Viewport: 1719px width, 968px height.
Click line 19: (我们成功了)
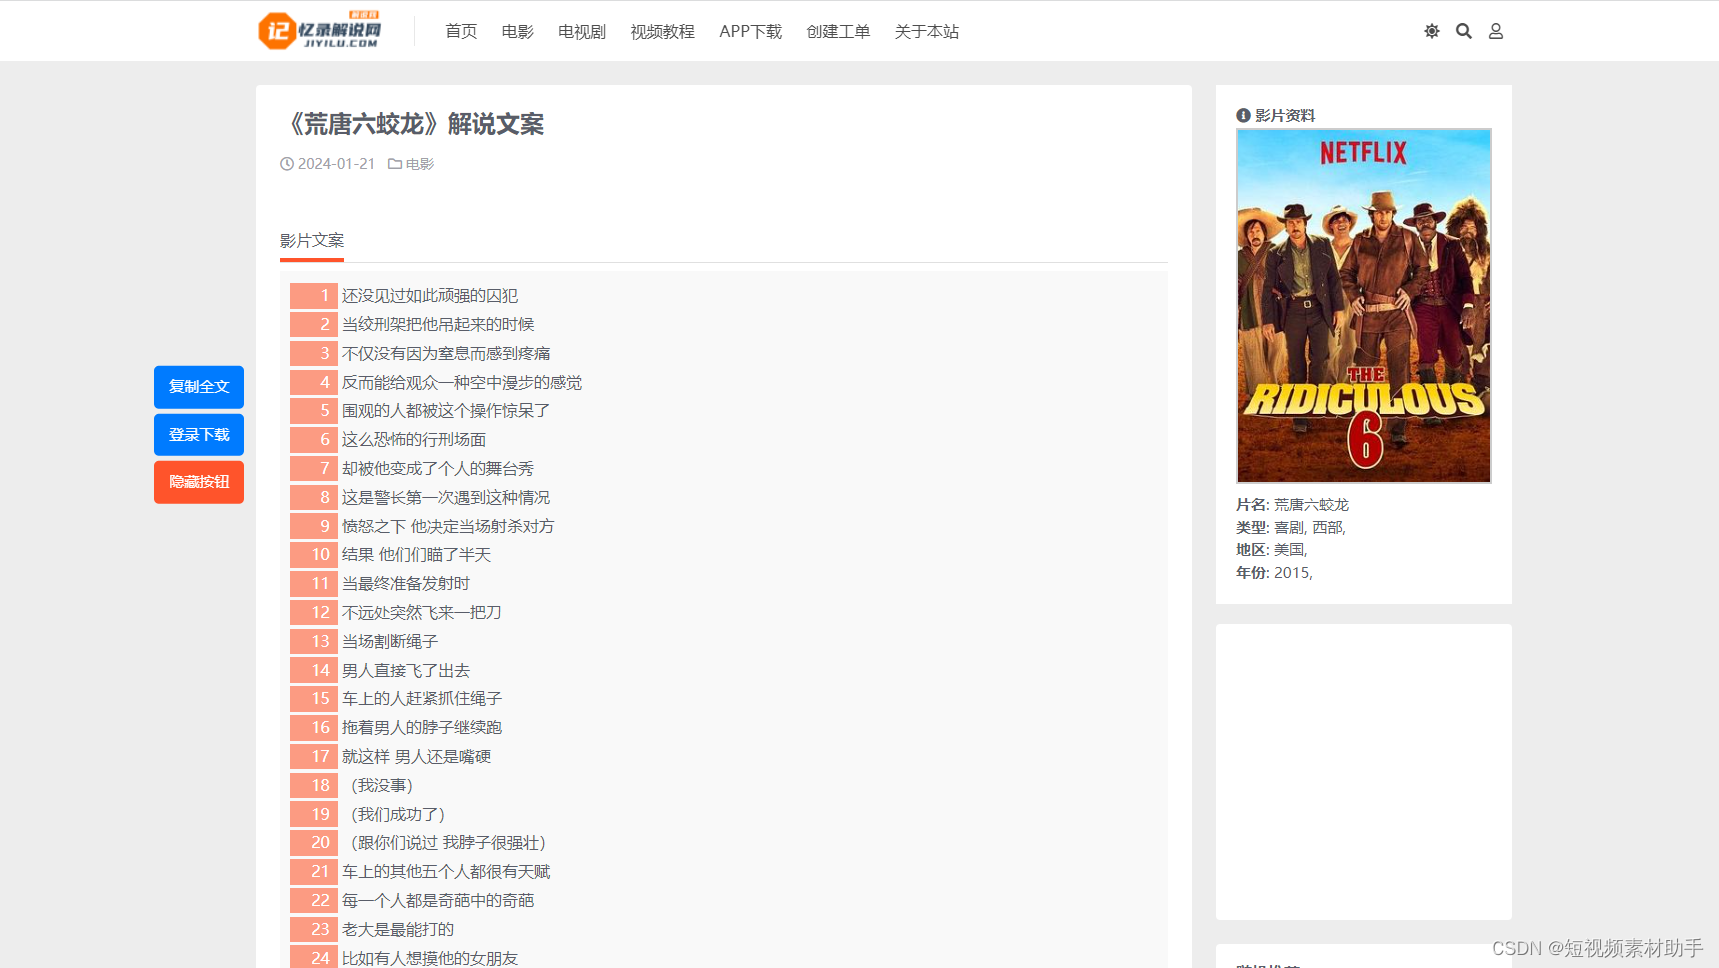[x=396, y=815]
